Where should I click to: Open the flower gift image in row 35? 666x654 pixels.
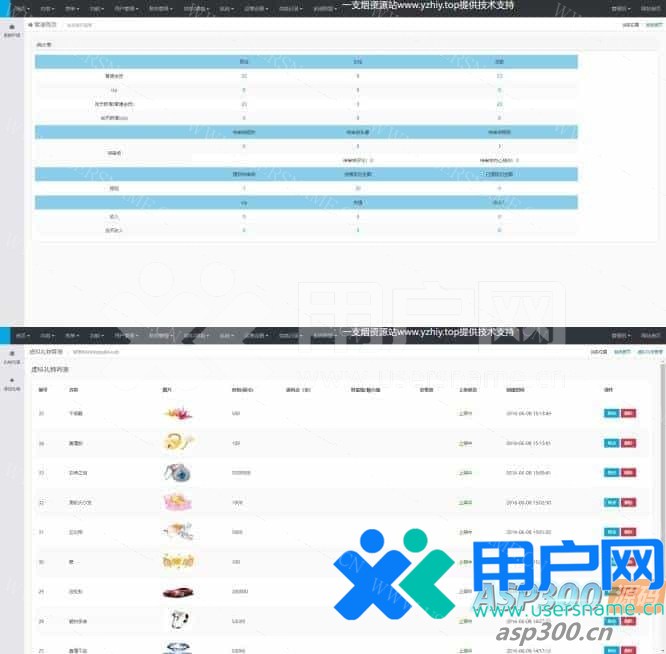point(177,412)
